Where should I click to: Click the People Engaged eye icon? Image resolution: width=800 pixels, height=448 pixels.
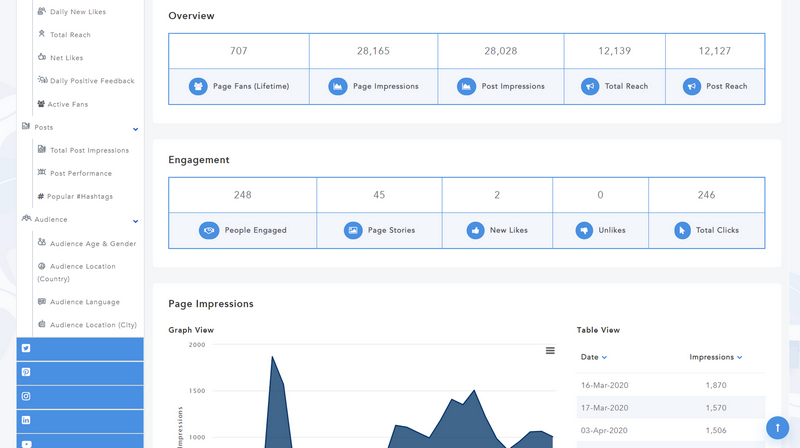(x=209, y=230)
